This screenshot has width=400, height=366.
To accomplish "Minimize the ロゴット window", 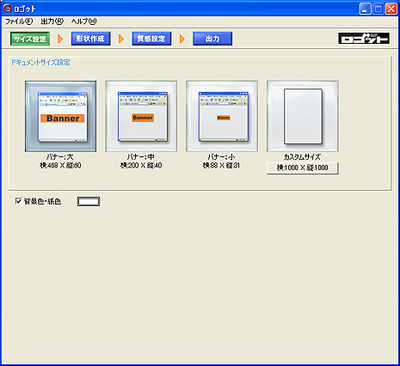I will pos(365,9).
